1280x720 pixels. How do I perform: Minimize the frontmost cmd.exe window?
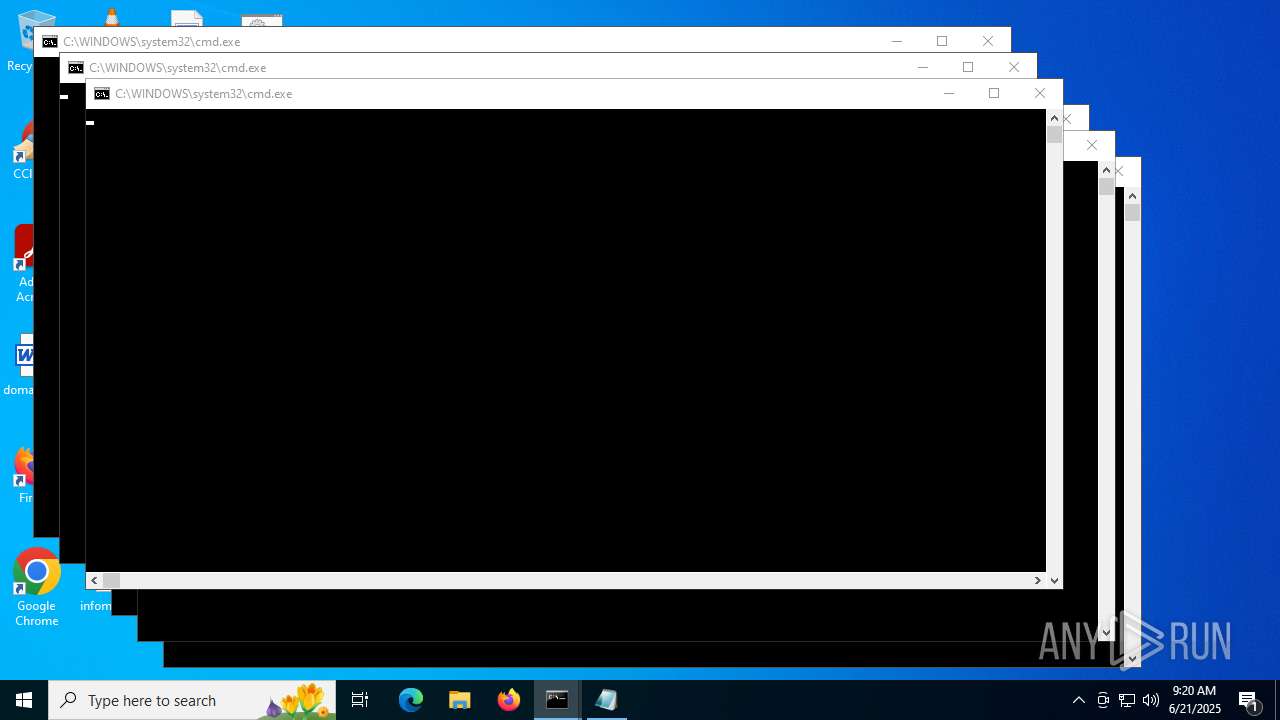point(949,93)
